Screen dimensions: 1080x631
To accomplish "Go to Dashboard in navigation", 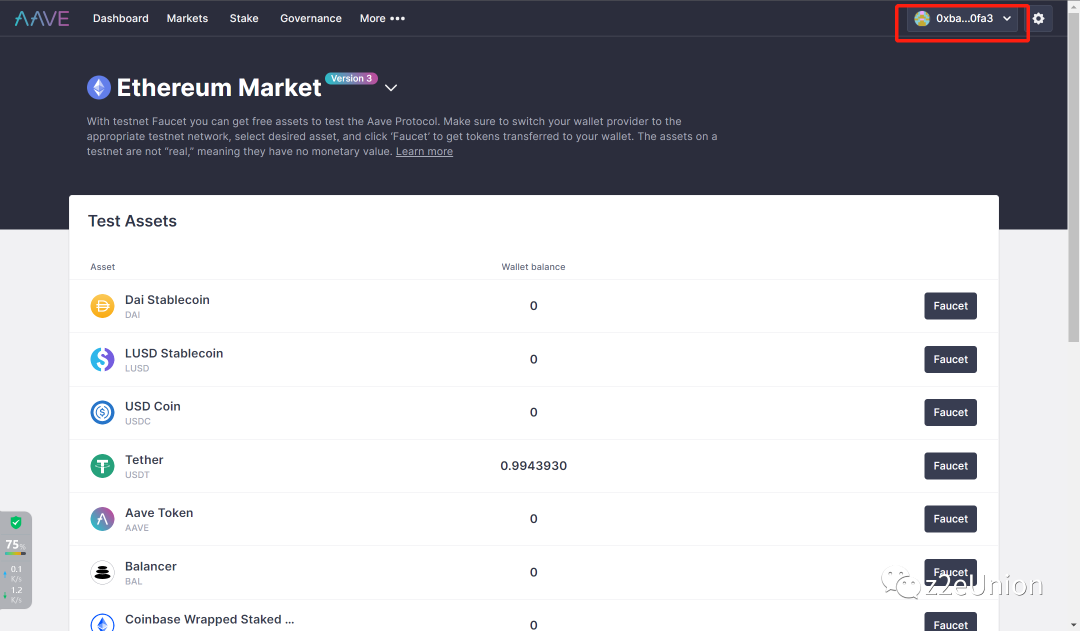I will 120,18.
